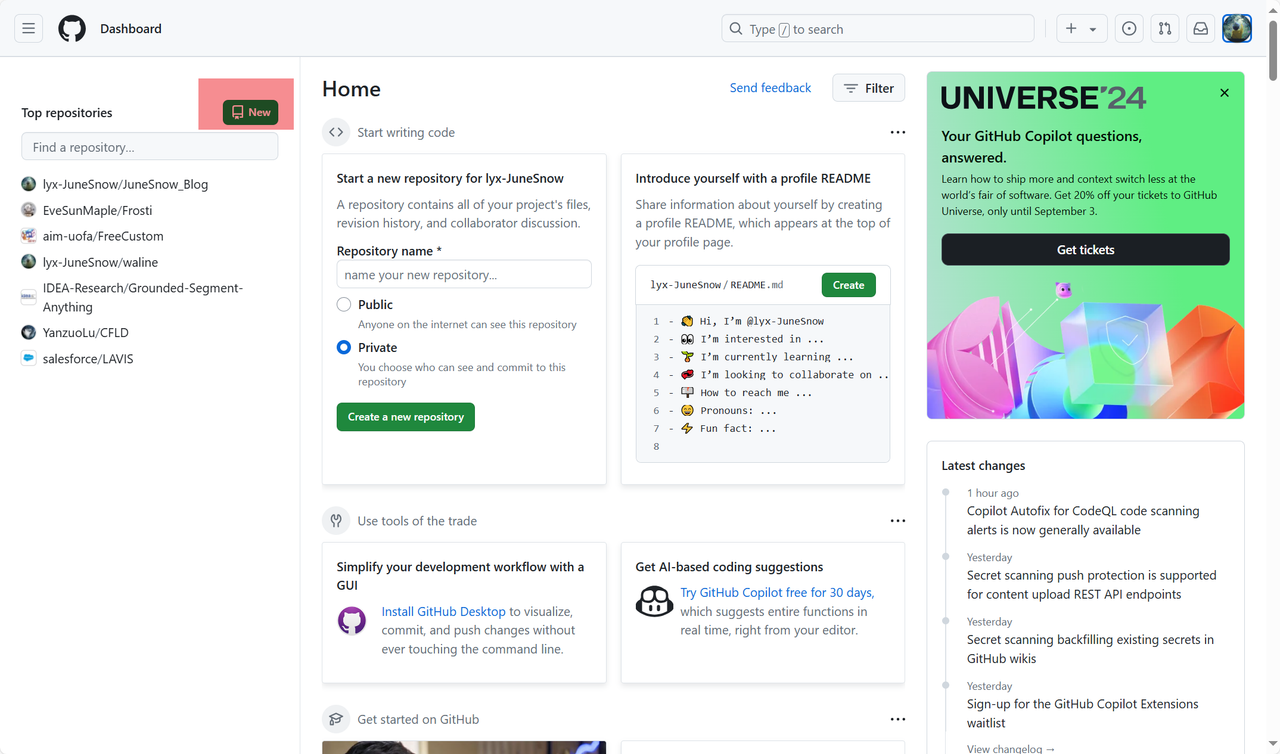Viewport: 1280px width, 754px height.
Task: Focus the Repository name input field
Action: click(464, 275)
